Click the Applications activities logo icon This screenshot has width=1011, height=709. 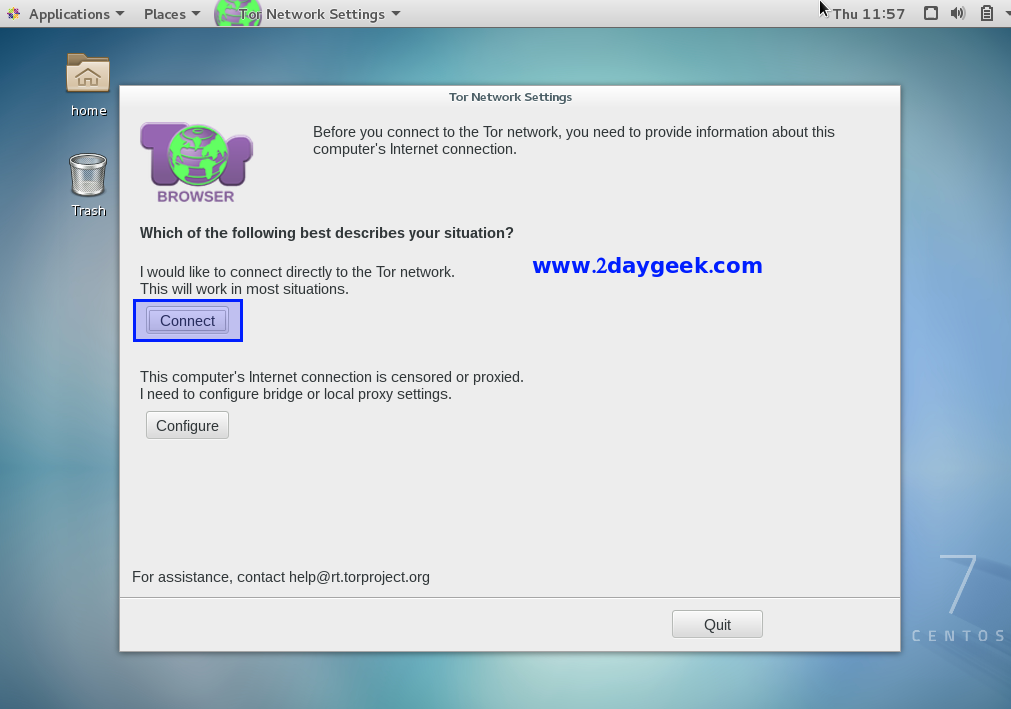click(14, 14)
